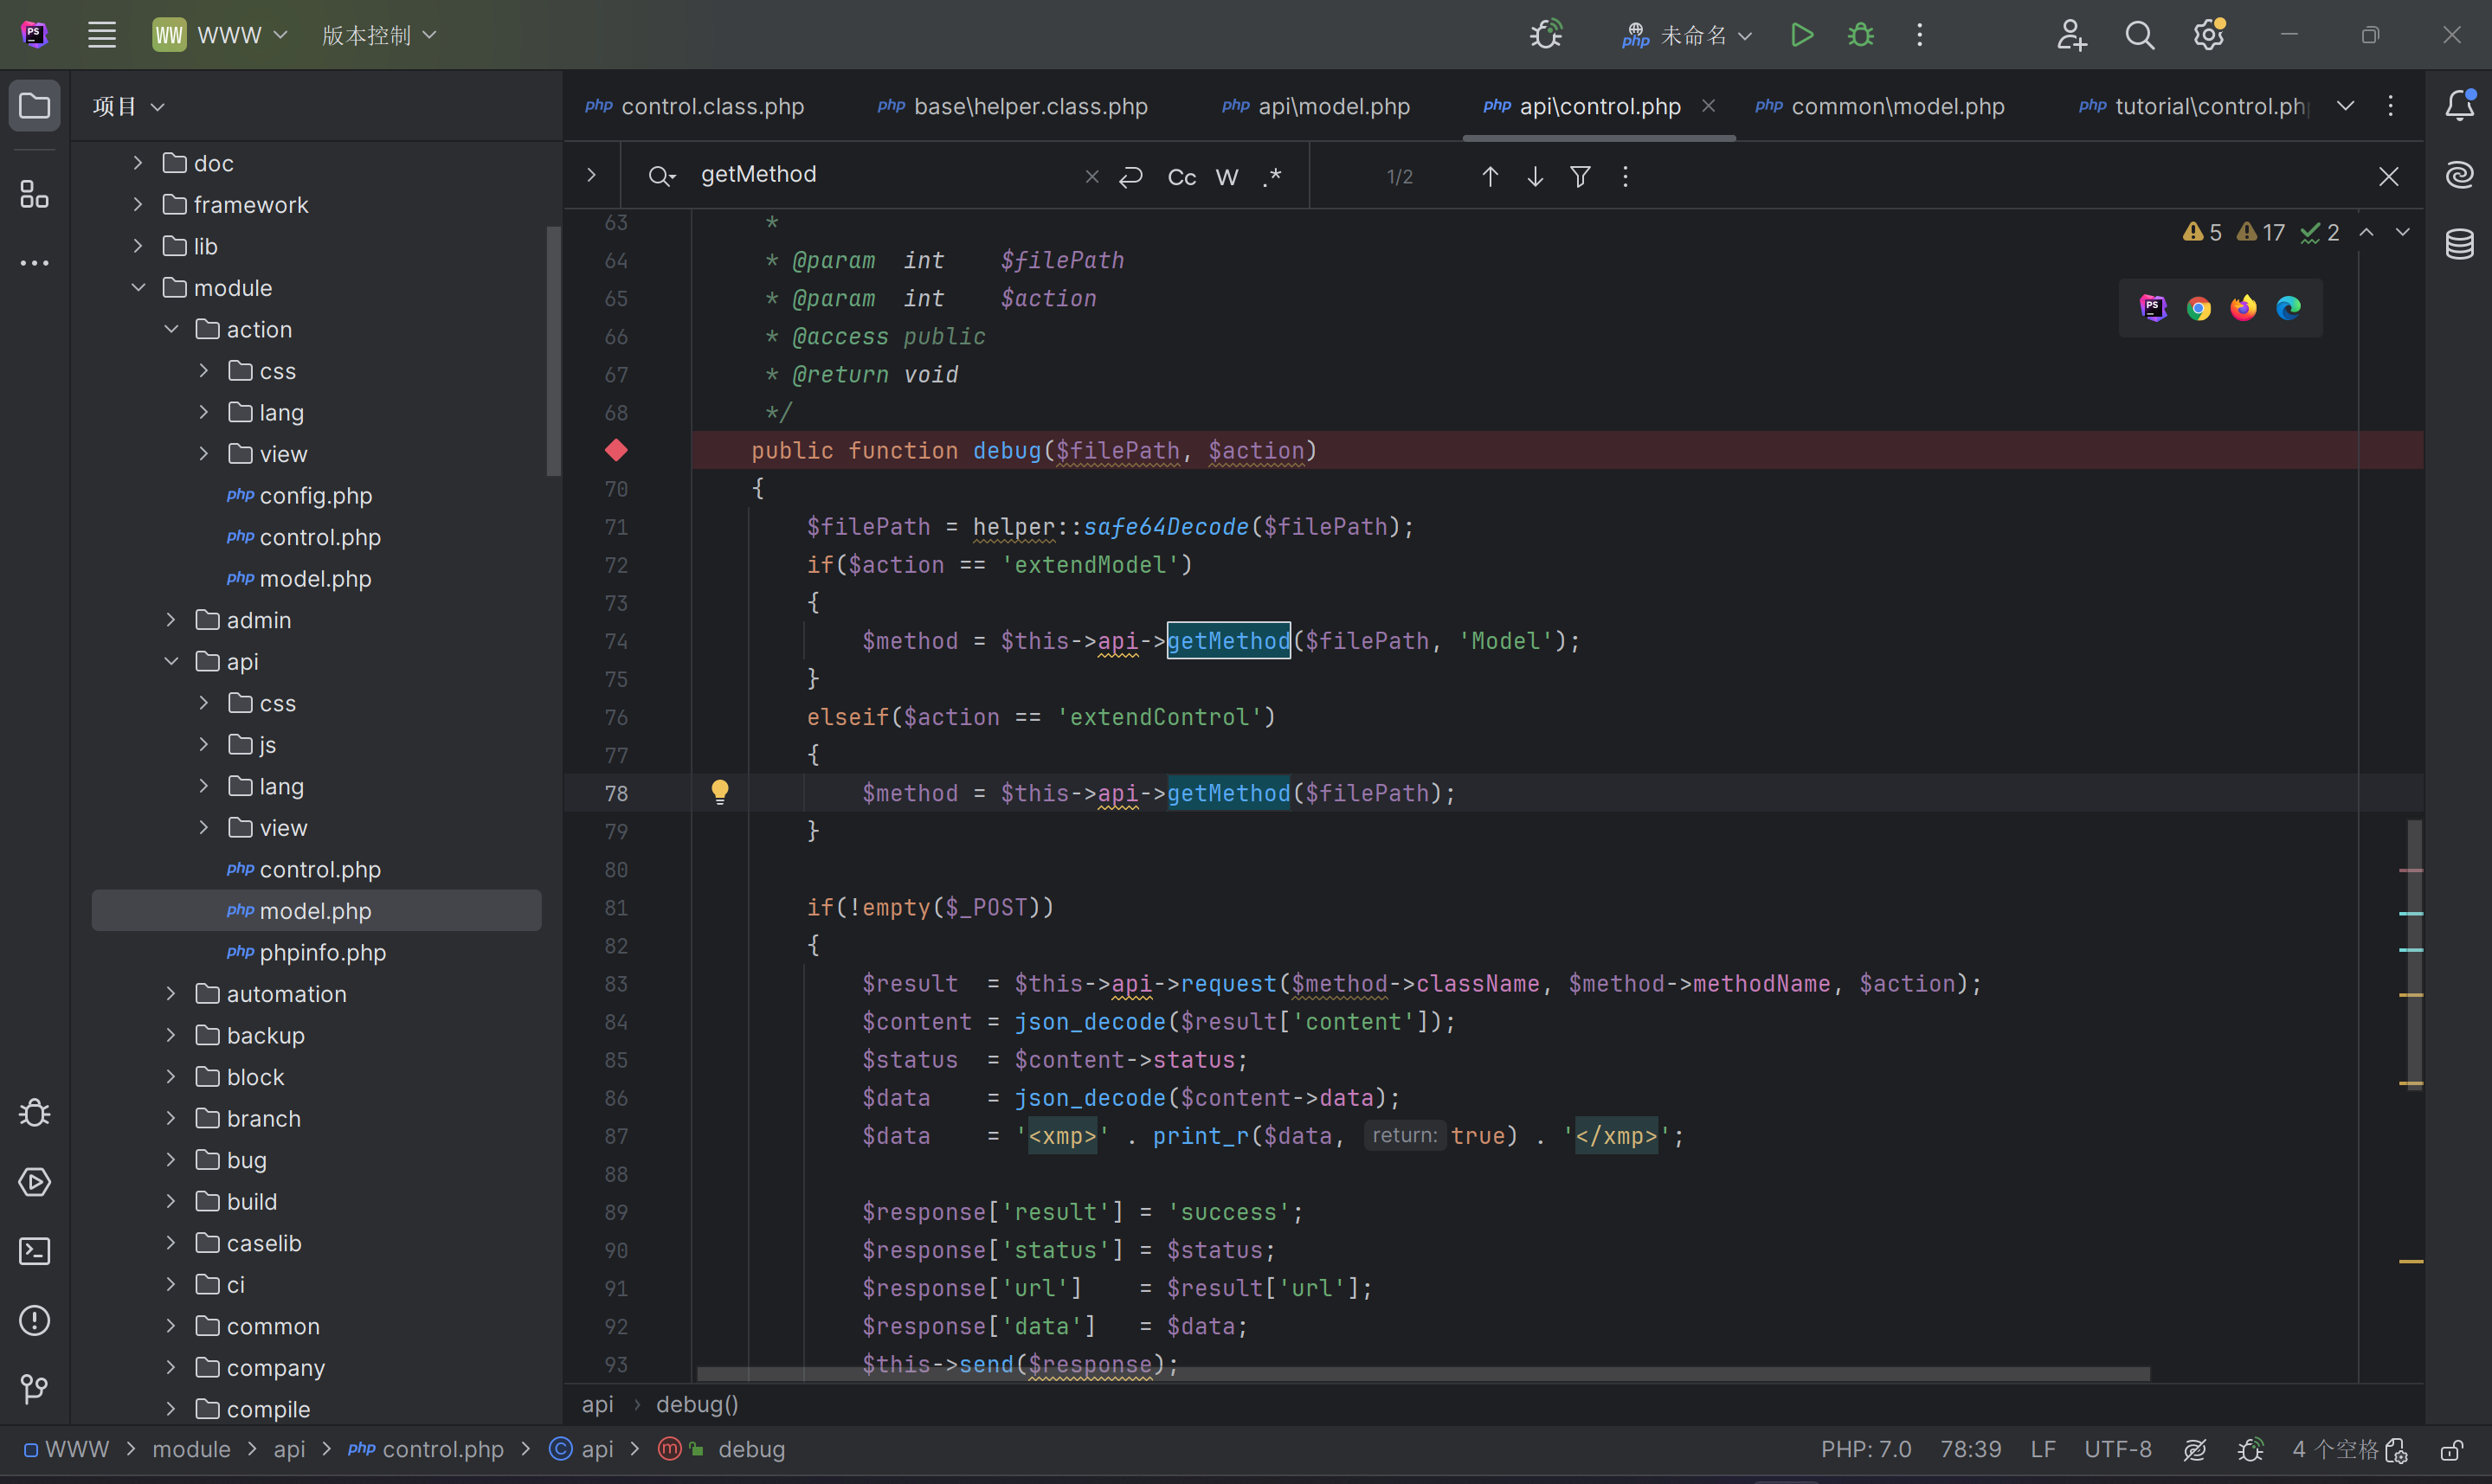This screenshot has height=1484, width=2492.
Task: Open the Git version control tool window
Action: [35, 1389]
